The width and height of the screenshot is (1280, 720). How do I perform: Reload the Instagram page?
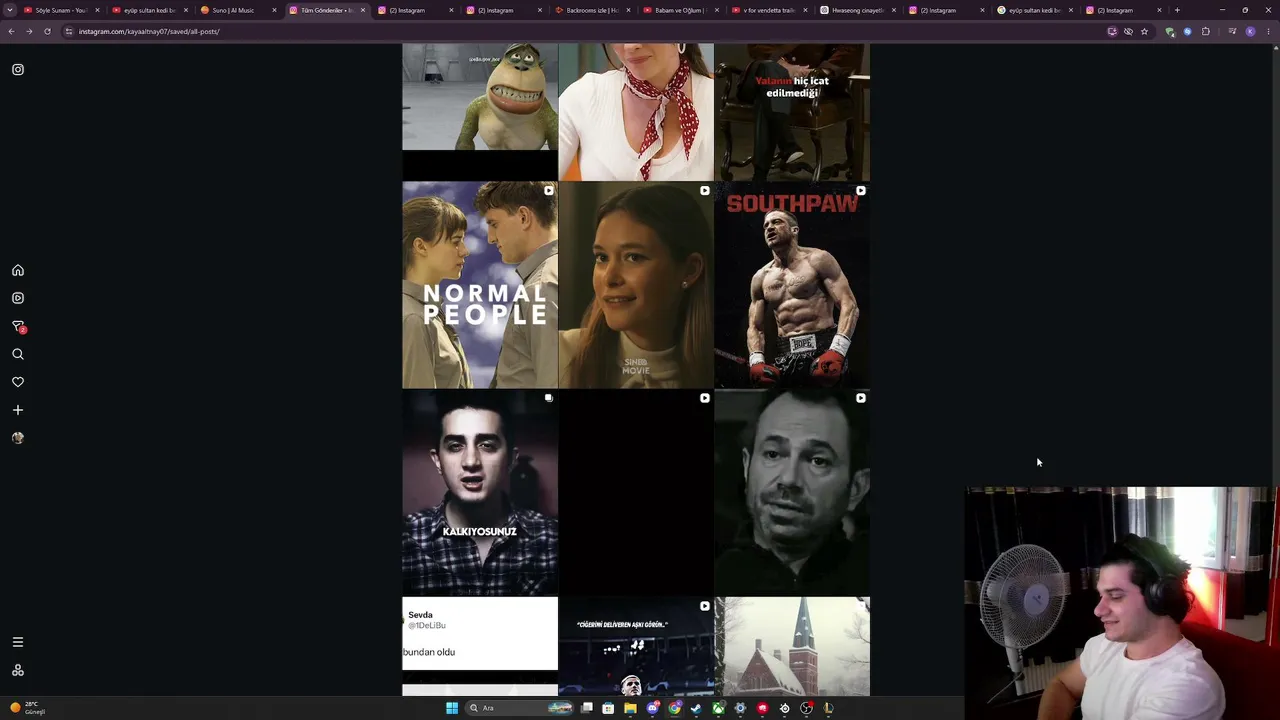click(x=47, y=31)
